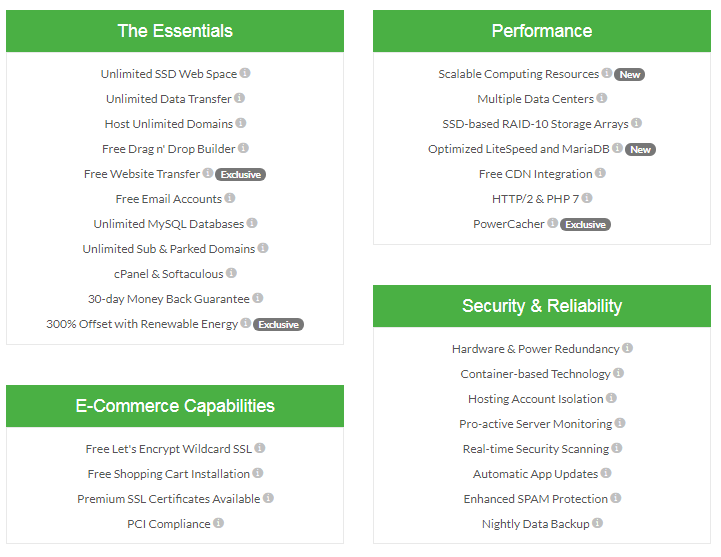Click info icon beside Free Let's Encrypt Wildcard SSL
Image resolution: width=721 pixels, height=557 pixels.
pyautogui.click(x=260, y=448)
